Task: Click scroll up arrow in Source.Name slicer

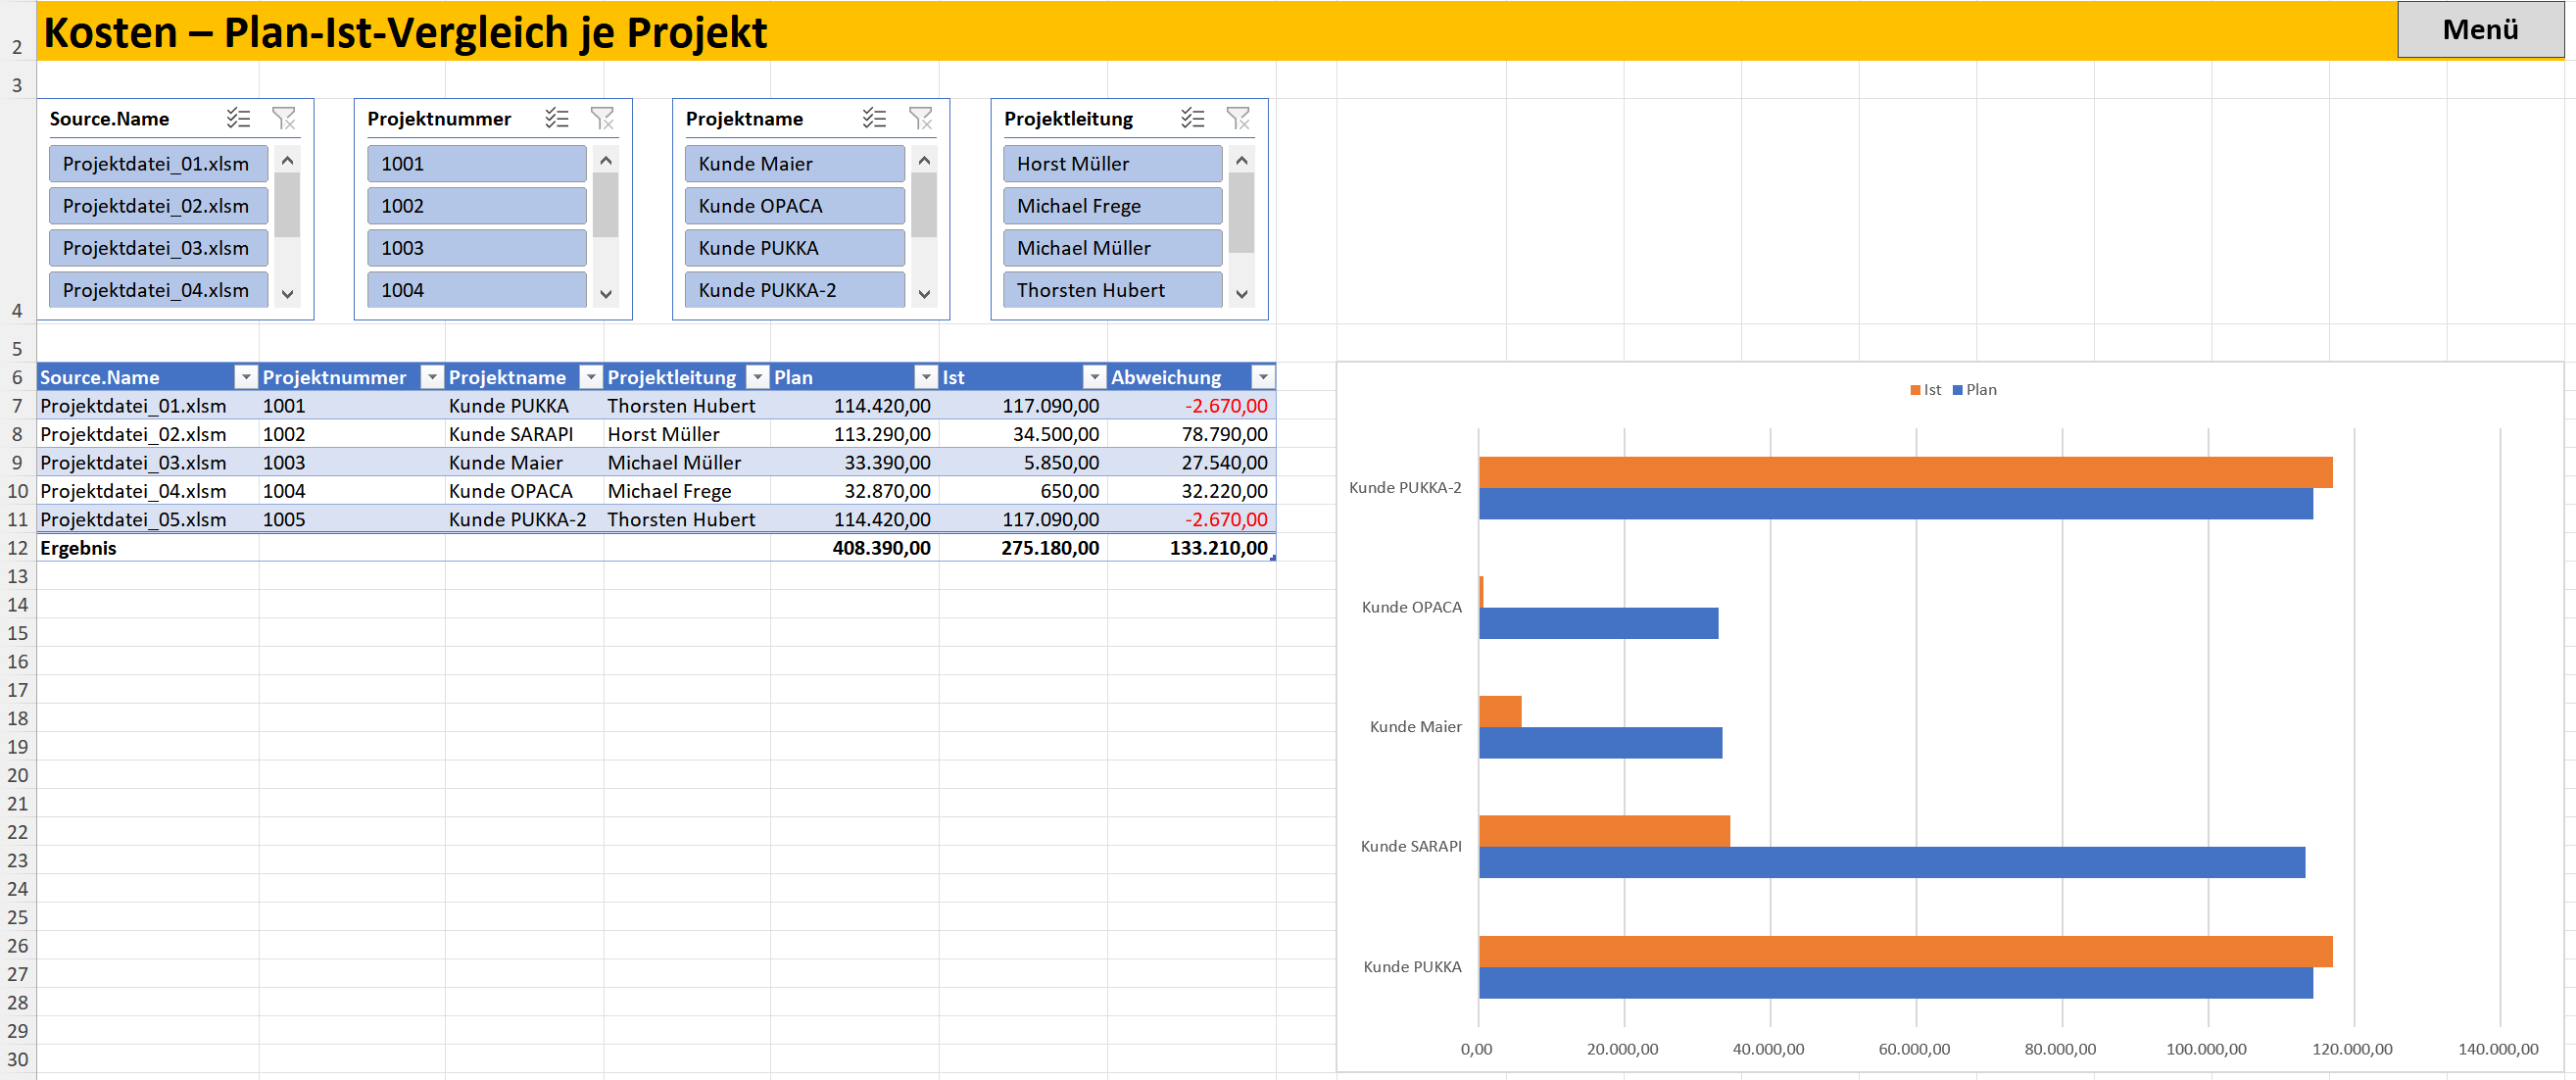Action: (x=287, y=160)
